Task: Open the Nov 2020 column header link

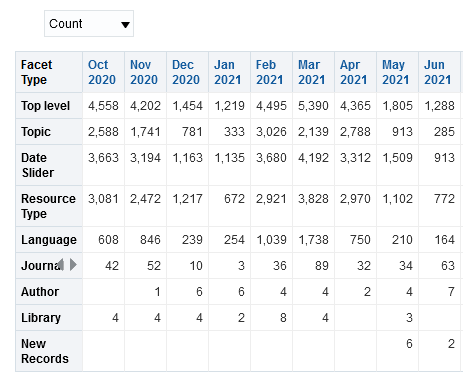Action: coord(144,72)
